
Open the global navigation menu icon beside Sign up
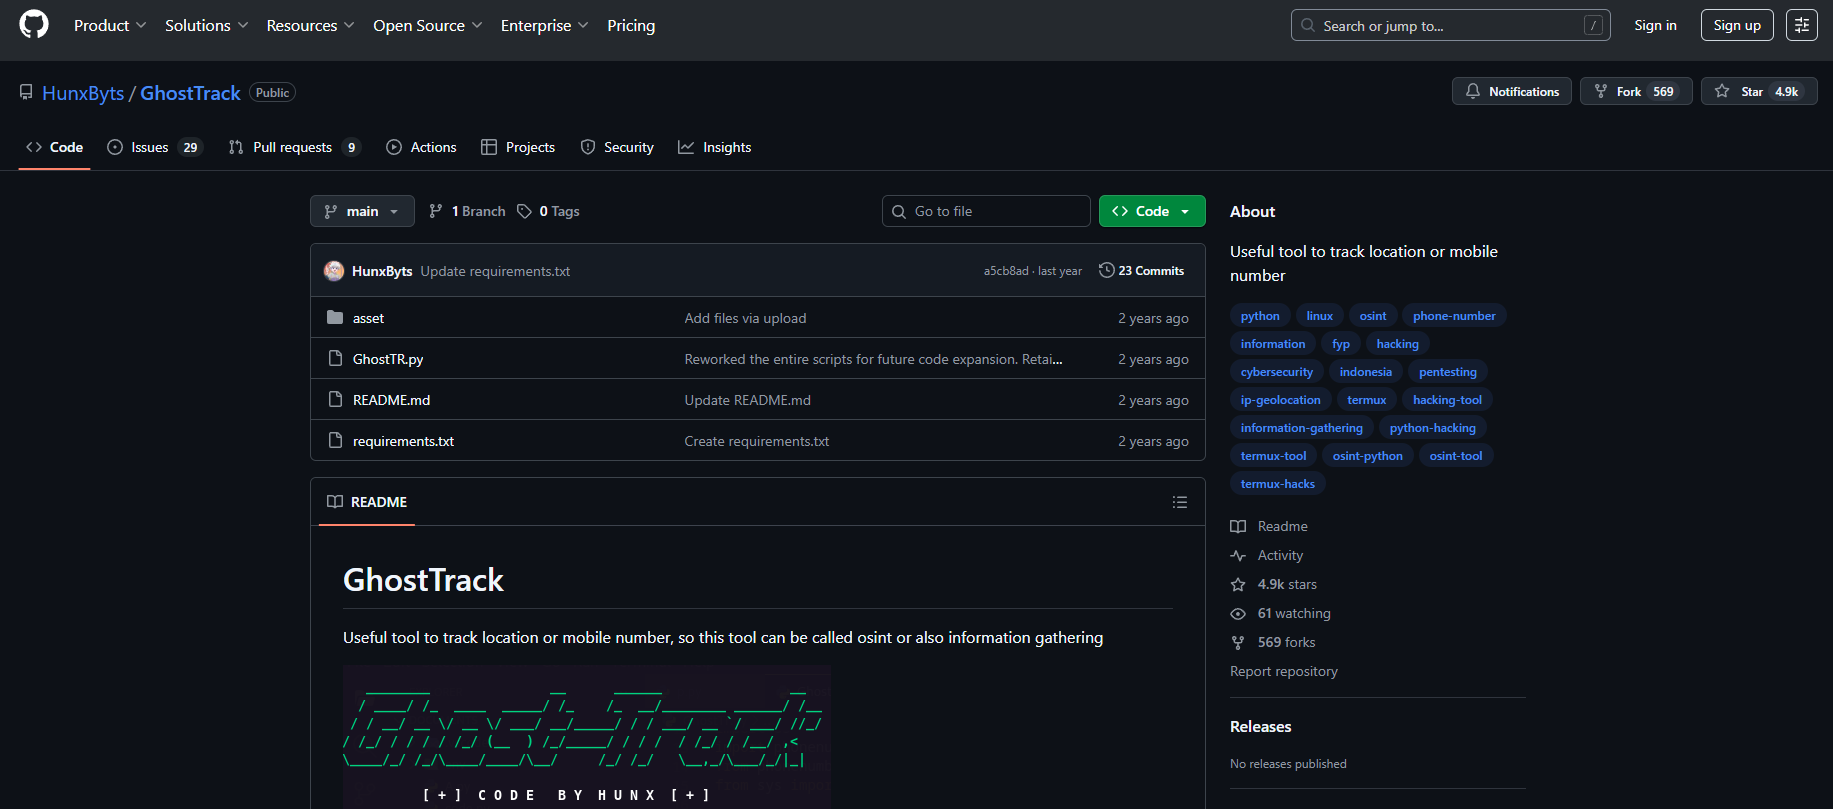pyautogui.click(x=1801, y=25)
